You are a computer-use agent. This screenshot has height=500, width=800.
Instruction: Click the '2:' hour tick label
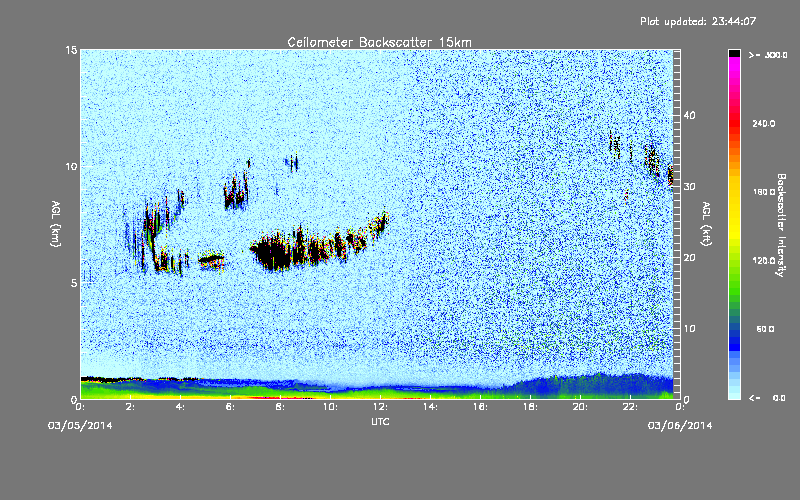coord(131,407)
